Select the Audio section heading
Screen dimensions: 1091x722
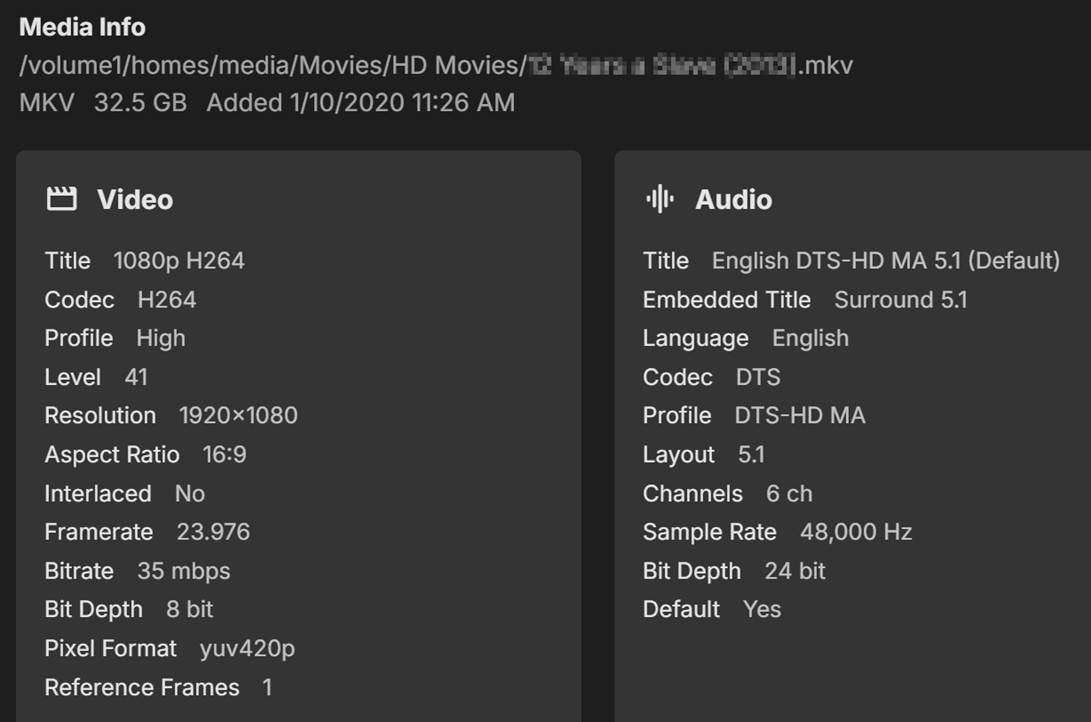[x=733, y=200]
